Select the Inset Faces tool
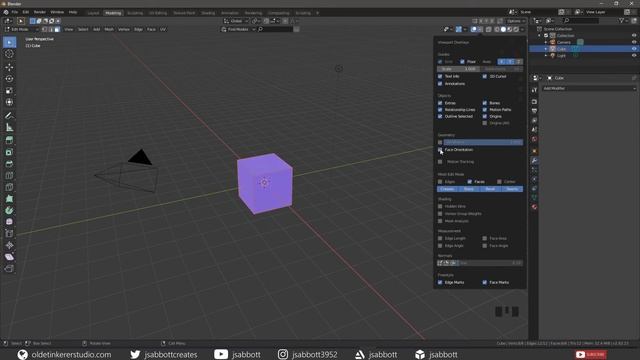Screen dimensions: 640x360 [x=9, y=152]
